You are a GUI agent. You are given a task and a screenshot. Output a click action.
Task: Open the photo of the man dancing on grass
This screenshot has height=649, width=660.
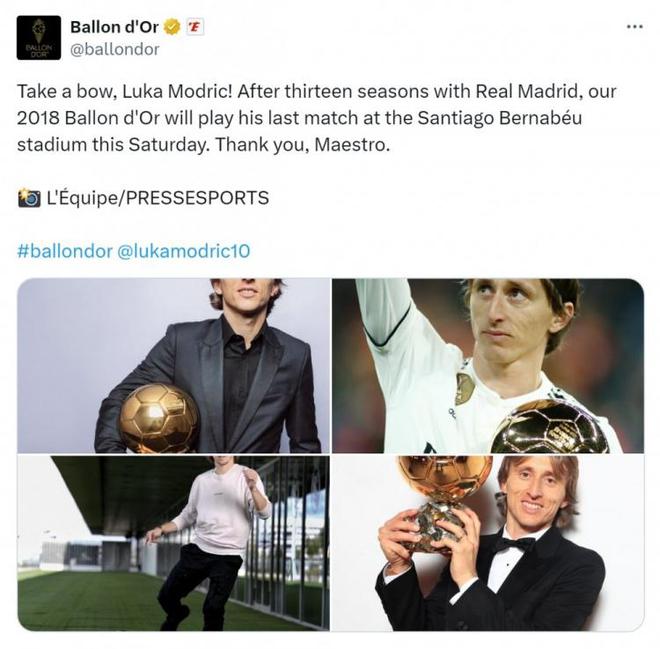click(173, 543)
